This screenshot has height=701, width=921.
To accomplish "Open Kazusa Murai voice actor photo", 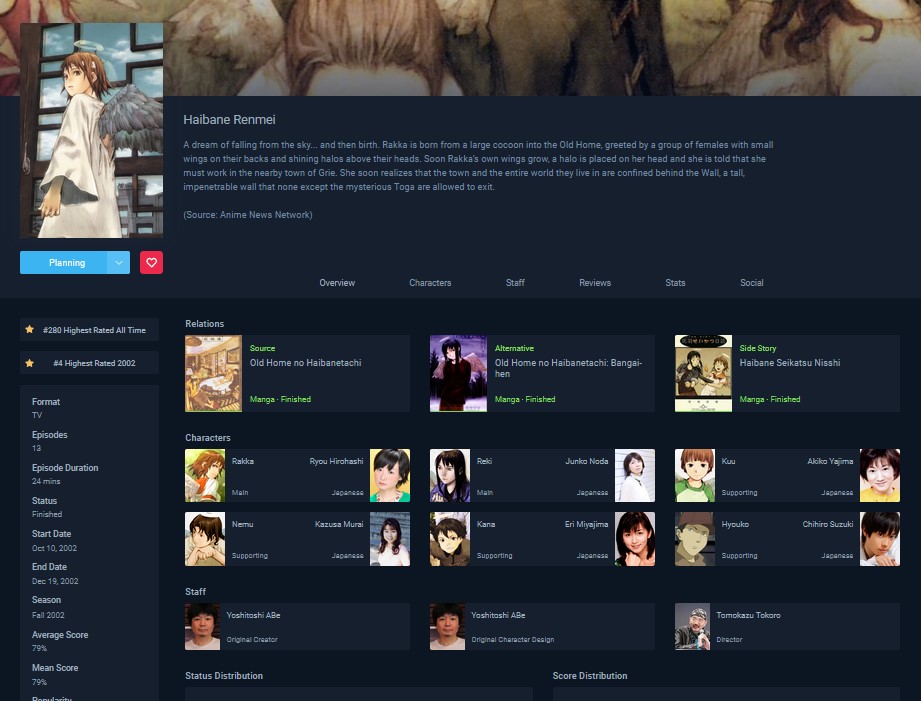I will pyautogui.click(x=390, y=539).
